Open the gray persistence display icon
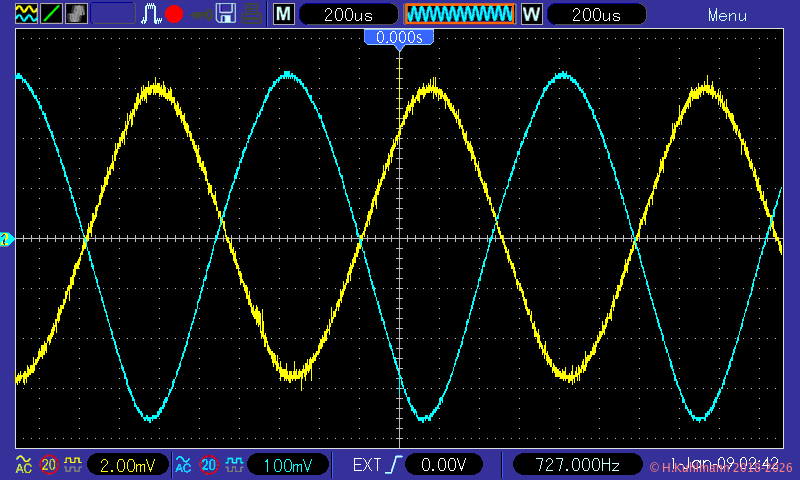800x480 pixels. [76, 14]
